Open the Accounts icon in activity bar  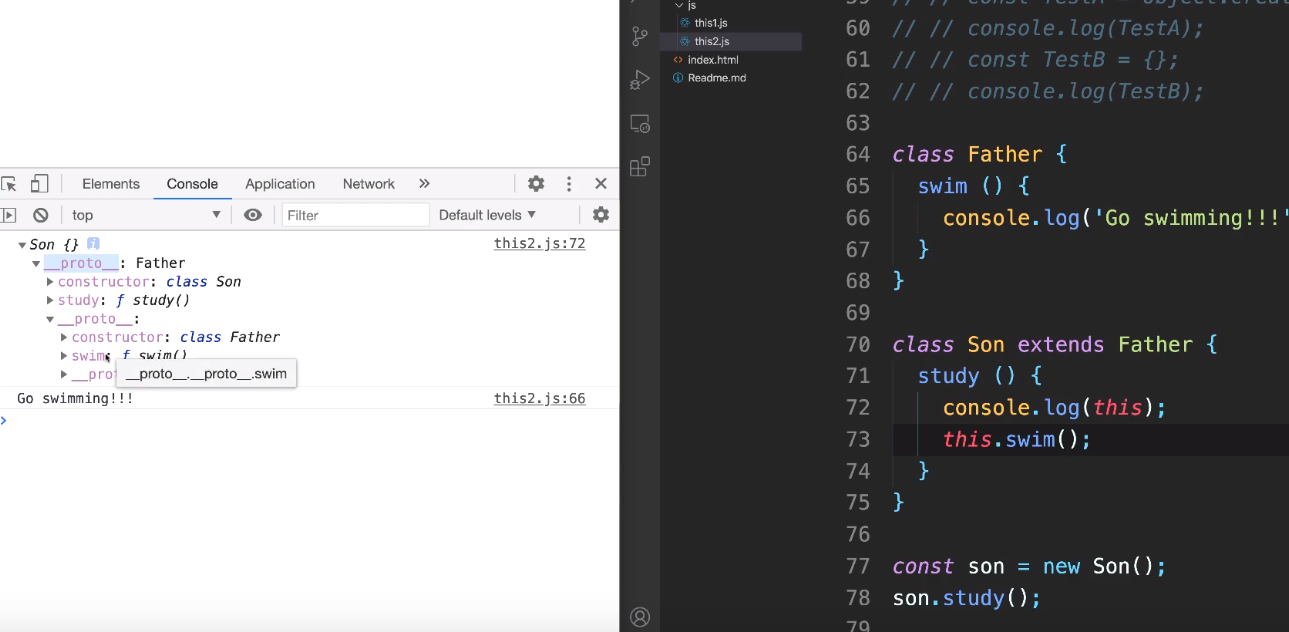(640, 617)
